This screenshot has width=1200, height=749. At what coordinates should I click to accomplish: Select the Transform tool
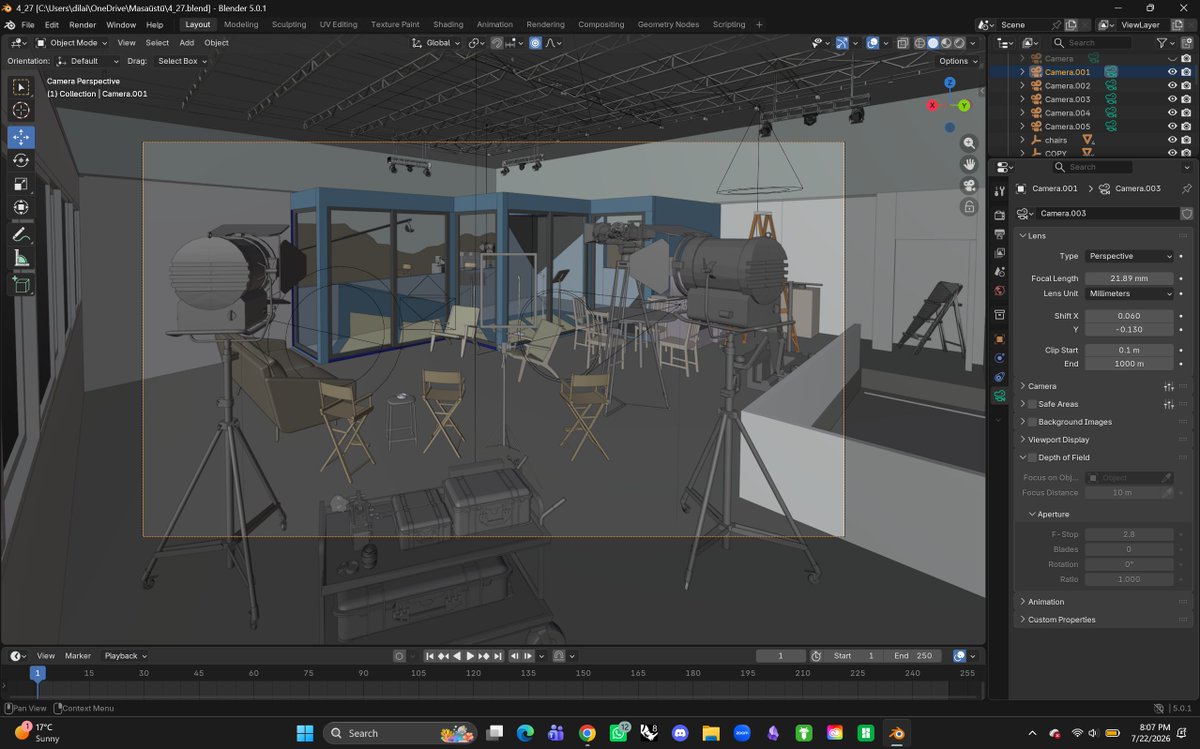point(21,207)
